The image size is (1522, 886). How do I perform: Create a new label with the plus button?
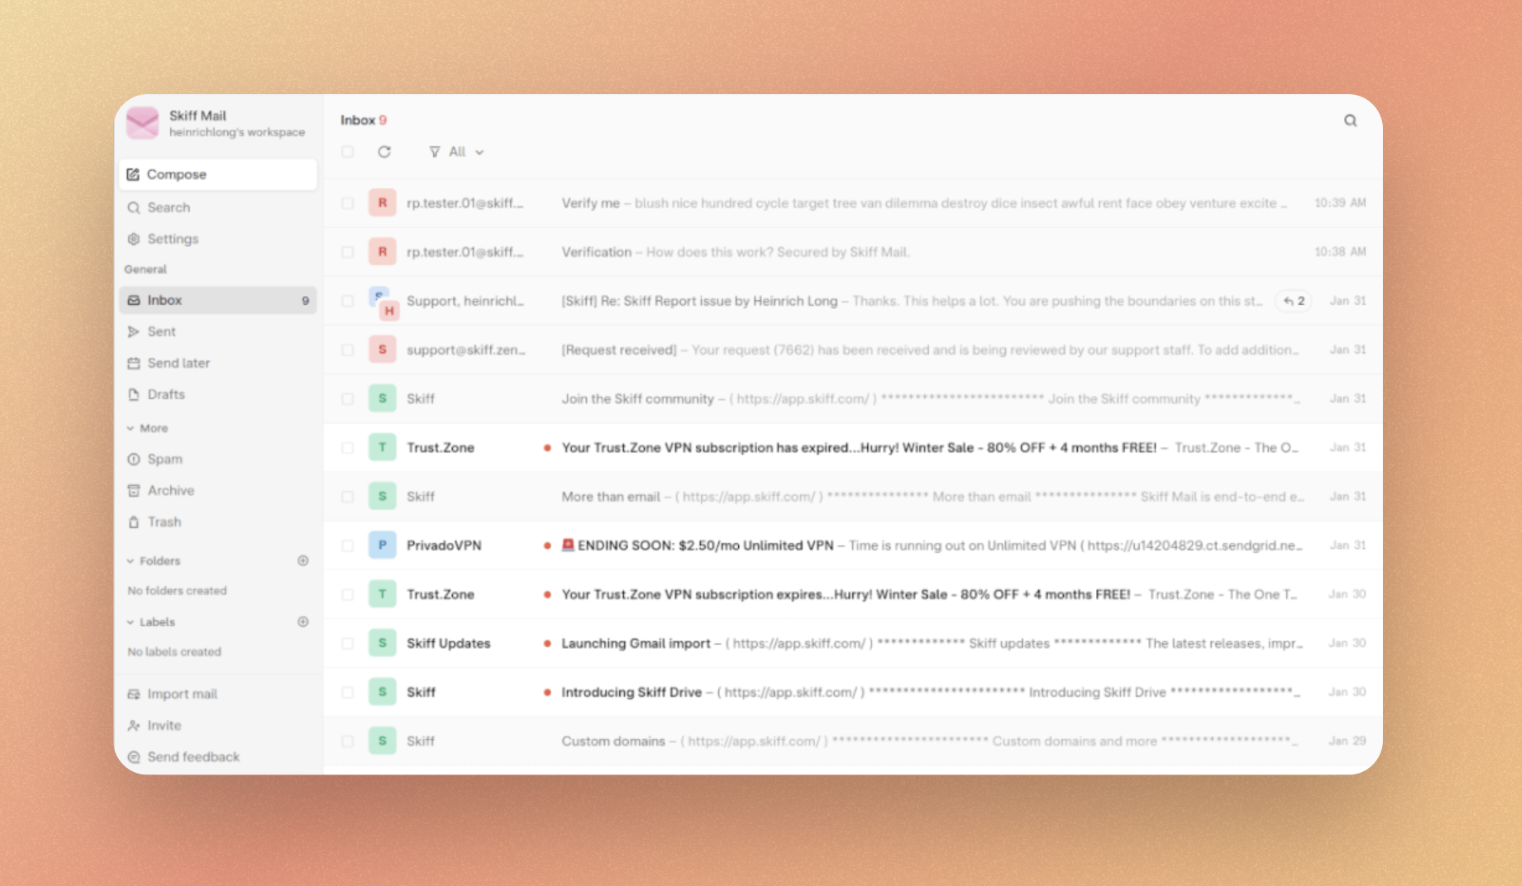click(x=303, y=621)
